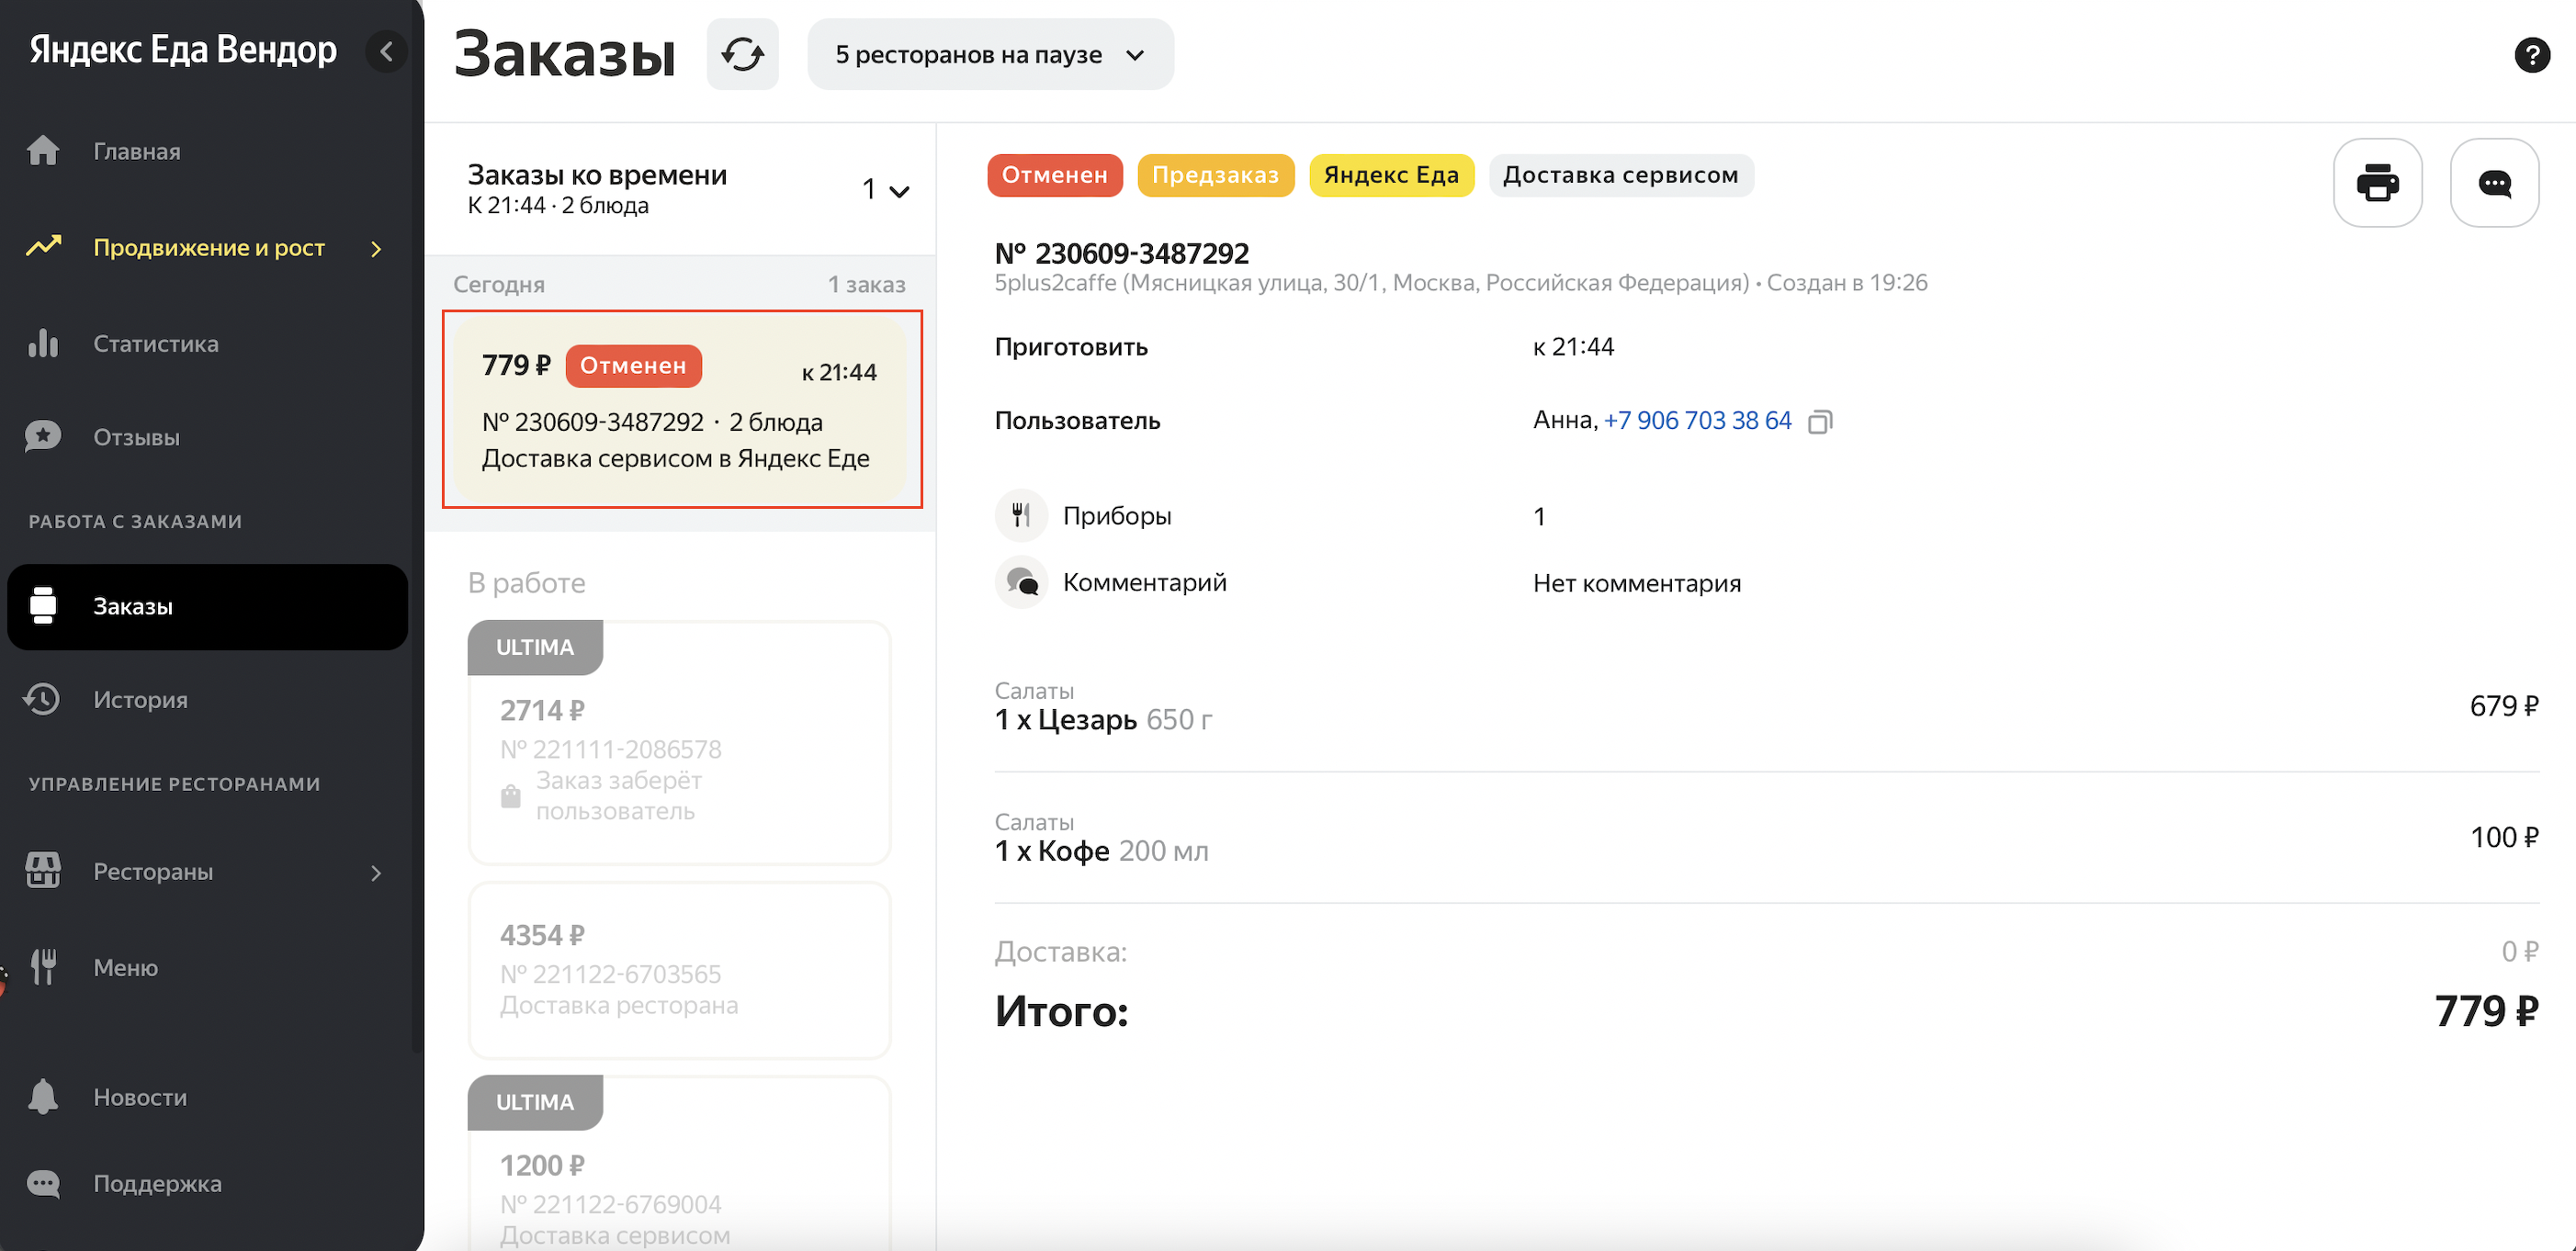Open order 4354 ₽ Доставка ресторана card
The height and width of the screenshot is (1251, 2576).
click(679, 969)
